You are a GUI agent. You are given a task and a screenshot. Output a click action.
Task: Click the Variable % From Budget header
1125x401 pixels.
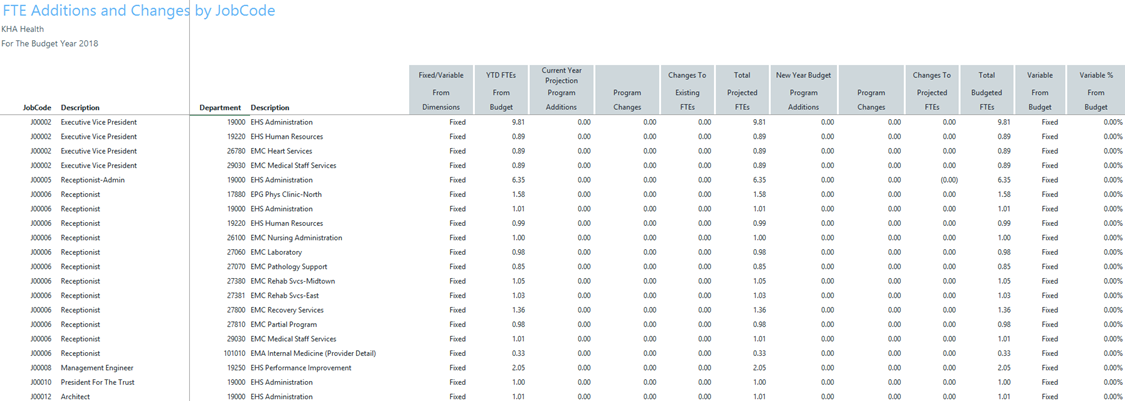pos(1096,91)
